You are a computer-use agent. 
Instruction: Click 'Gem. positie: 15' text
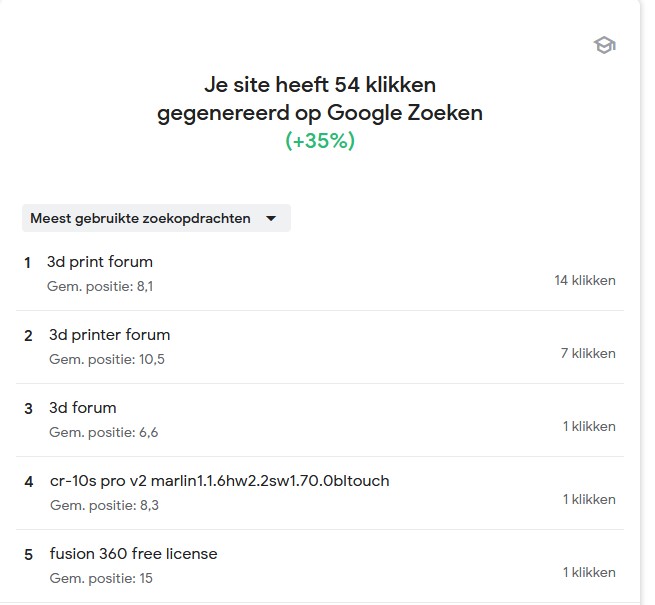pyautogui.click(x=99, y=579)
